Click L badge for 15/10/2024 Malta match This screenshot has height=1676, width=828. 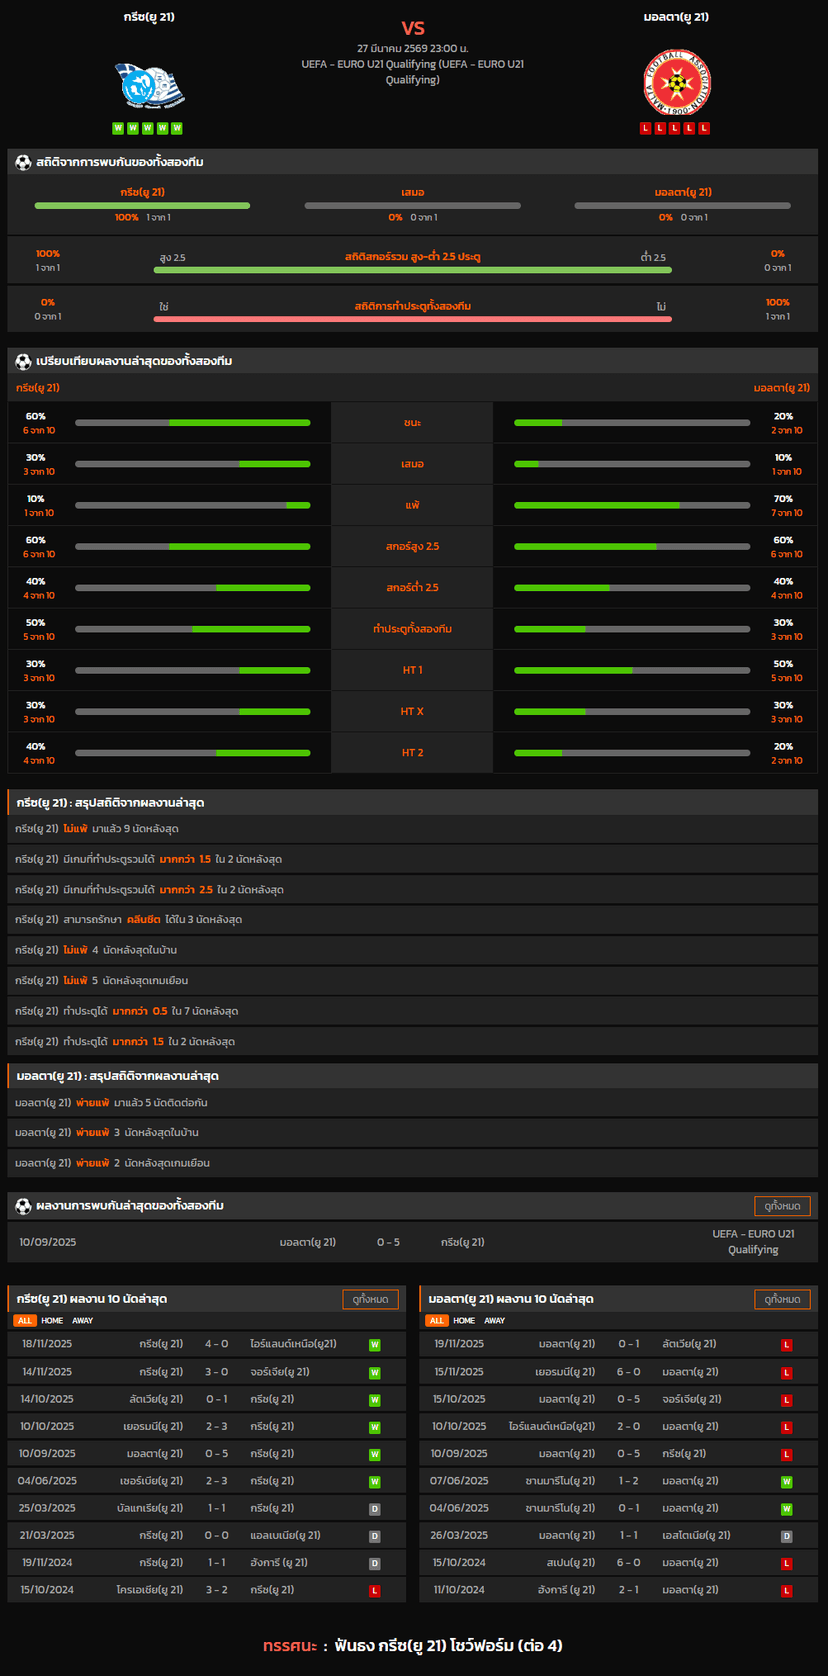point(787,1563)
